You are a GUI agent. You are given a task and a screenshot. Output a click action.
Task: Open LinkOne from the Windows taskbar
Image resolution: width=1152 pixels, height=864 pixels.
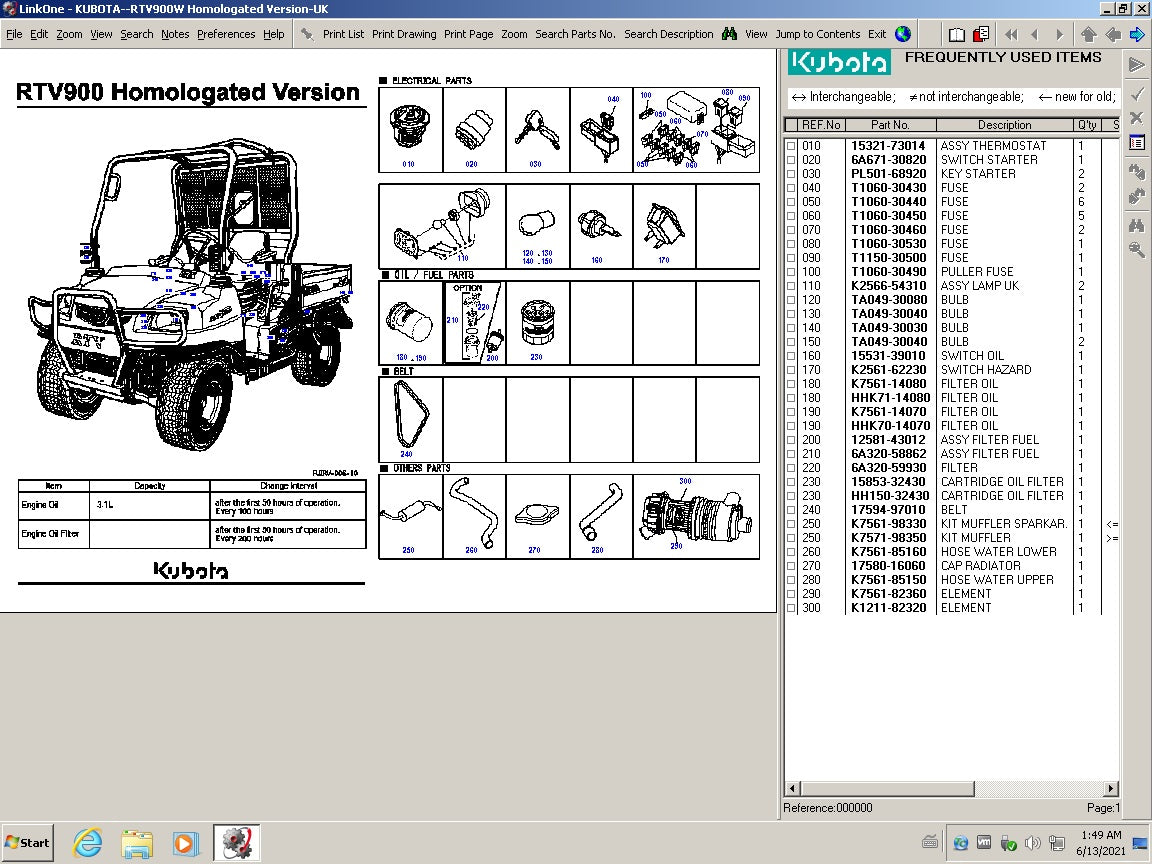click(x=237, y=842)
